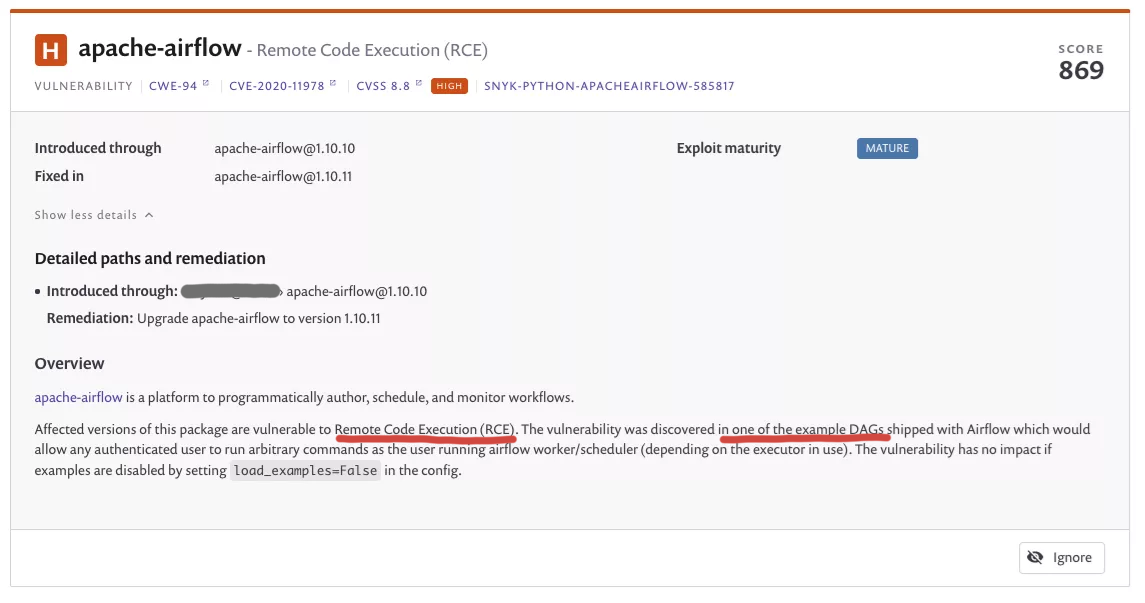
Task: Click the MATURE exploit maturity badge
Action: pos(886,147)
